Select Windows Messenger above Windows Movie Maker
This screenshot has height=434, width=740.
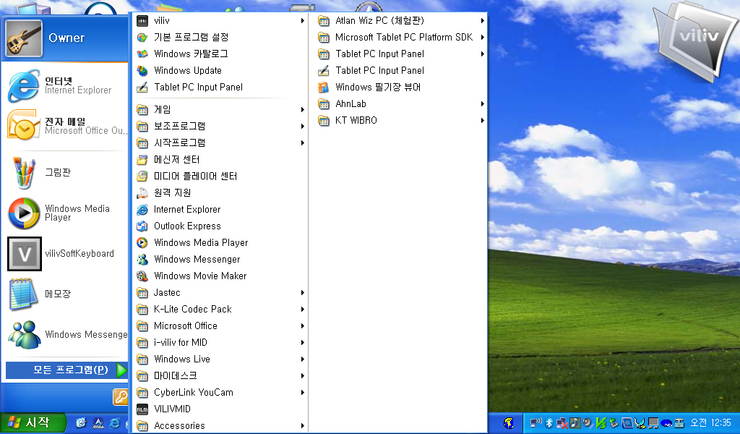(220, 259)
